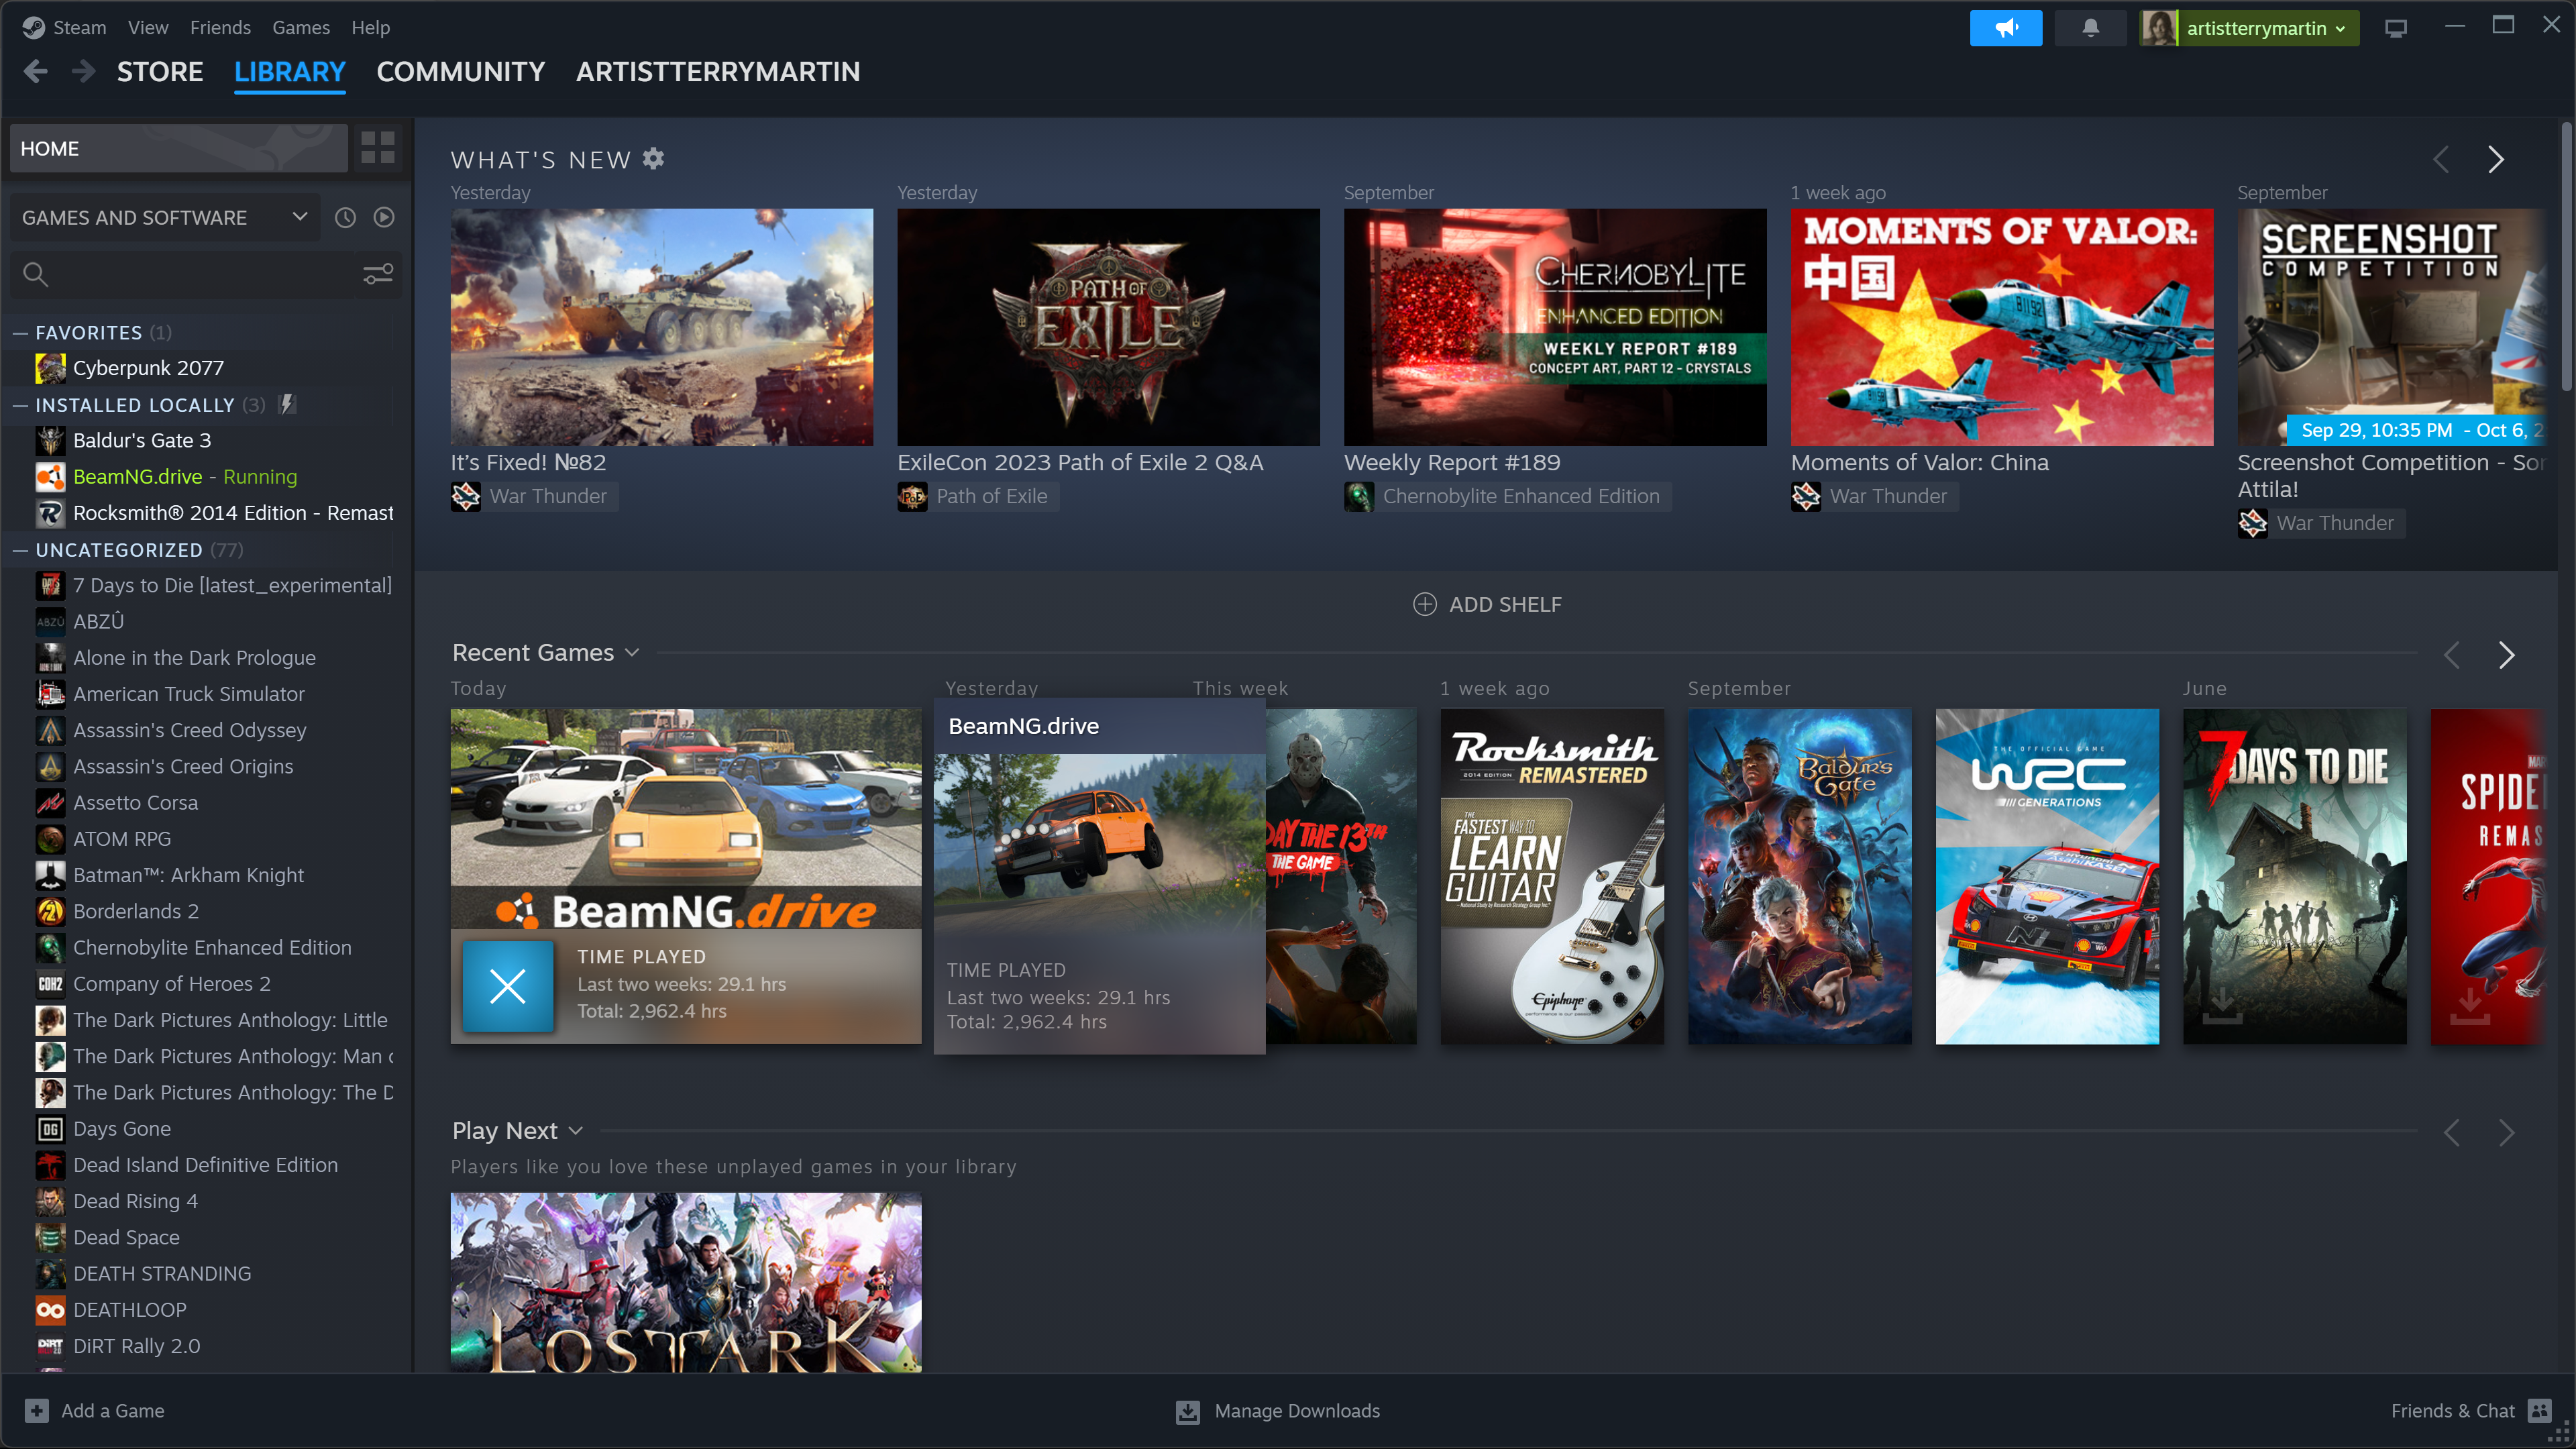
Task: Open the WRC Generations cover
Action: click(x=2047, y=876)
